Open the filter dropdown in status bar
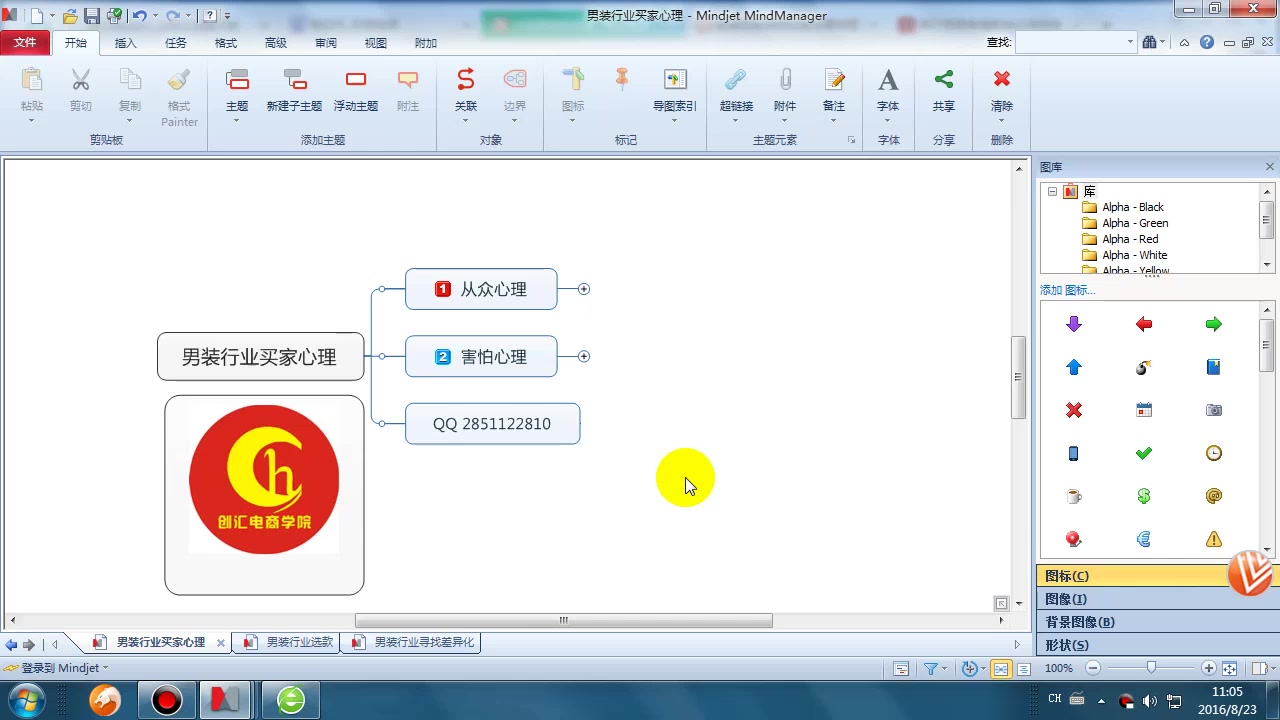This screenshot has height=720, width=1280. [x=946, y=669]
